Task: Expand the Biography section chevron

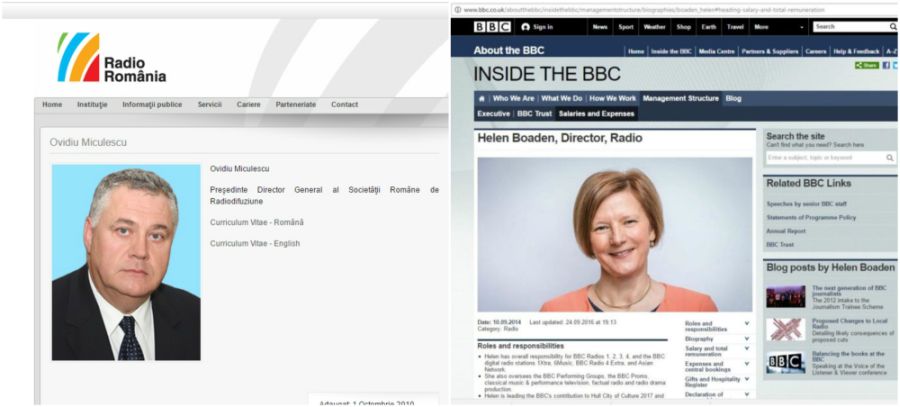Action: pos(747,339)
